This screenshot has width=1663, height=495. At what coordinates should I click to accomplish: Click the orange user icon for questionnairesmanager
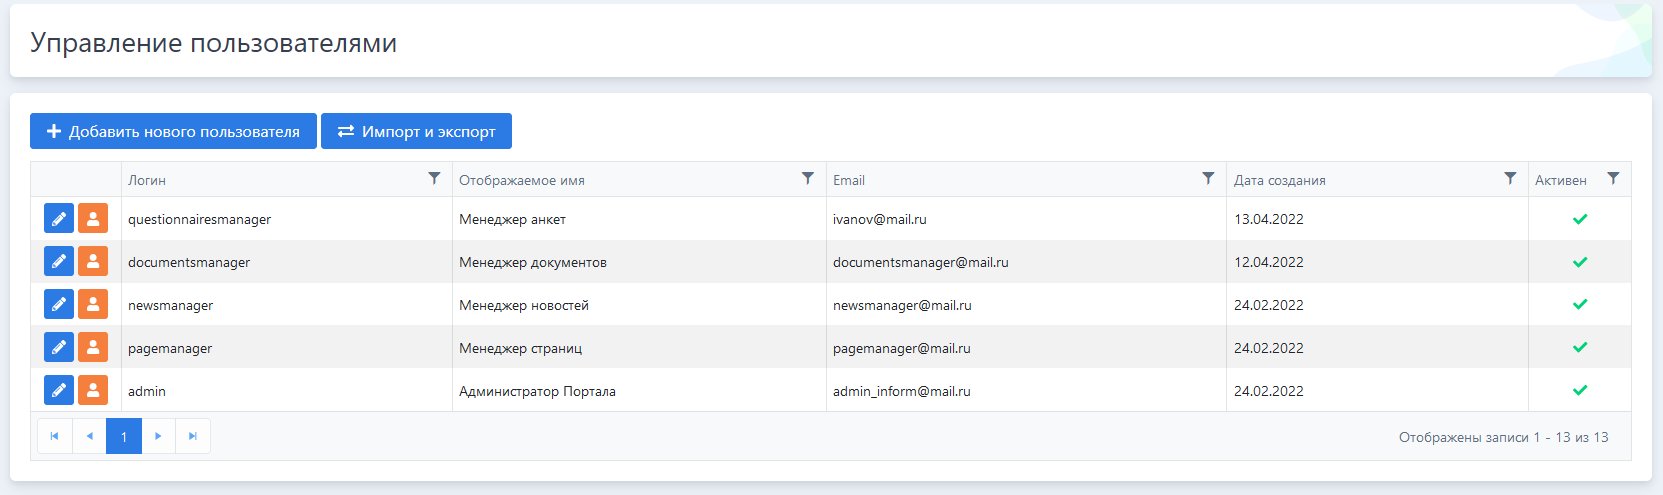(x=93, y=218)
